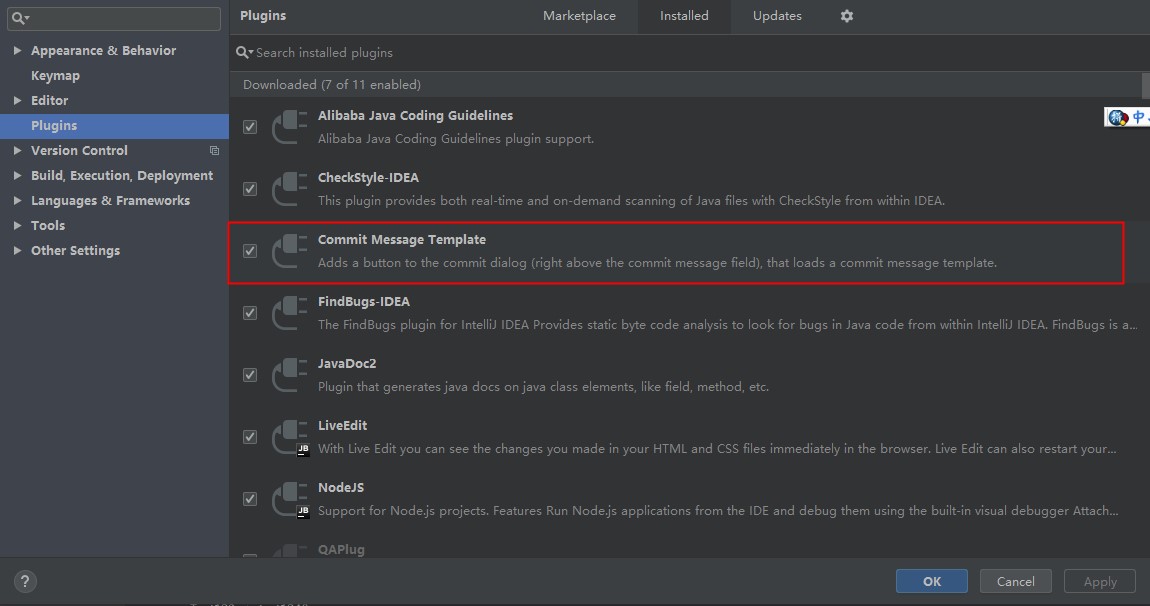1150x606 pixels.
Task: Toggle the JavaDoc2 plugin checkbox
Action: point(250,375)
